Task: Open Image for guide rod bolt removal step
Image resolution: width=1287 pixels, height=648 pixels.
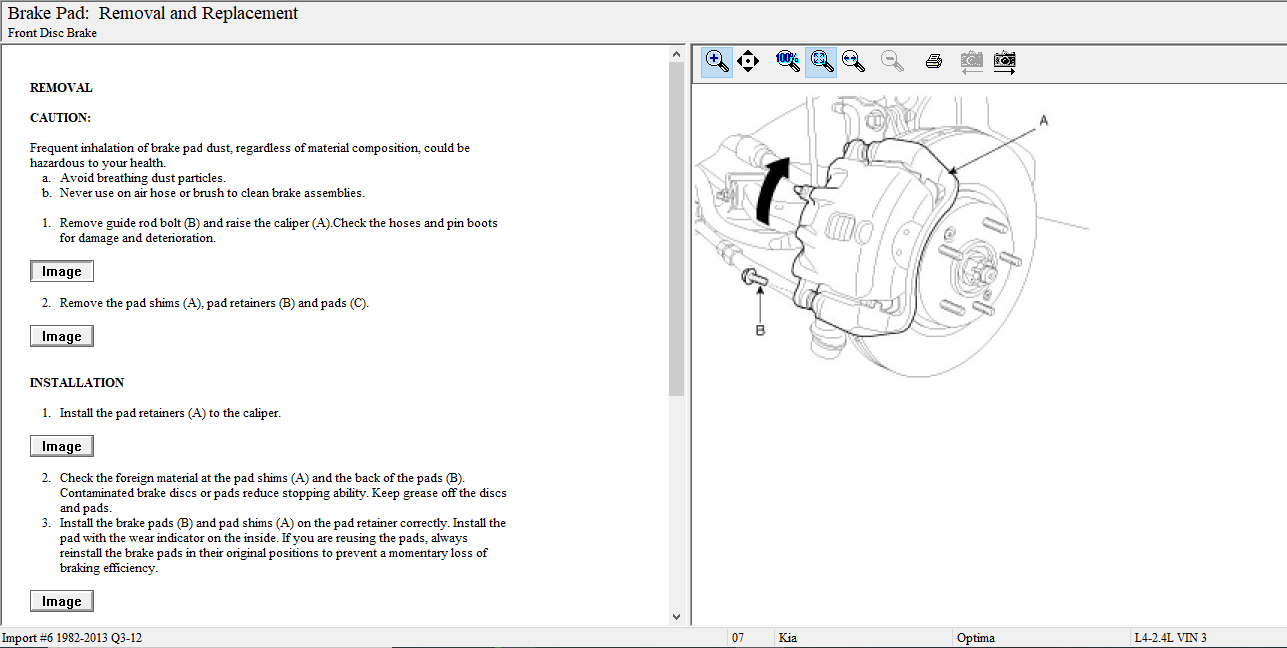Action: pos(62,272)
